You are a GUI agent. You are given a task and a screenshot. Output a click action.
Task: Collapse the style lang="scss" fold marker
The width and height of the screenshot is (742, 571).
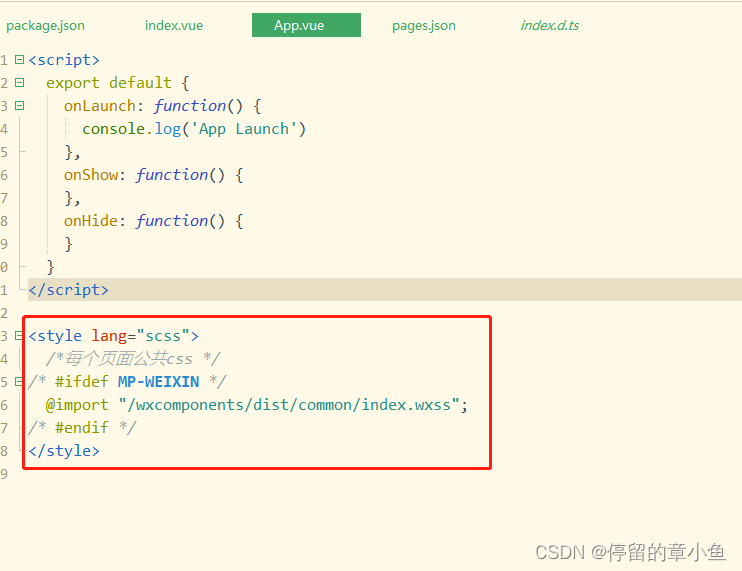click(19, 336)
